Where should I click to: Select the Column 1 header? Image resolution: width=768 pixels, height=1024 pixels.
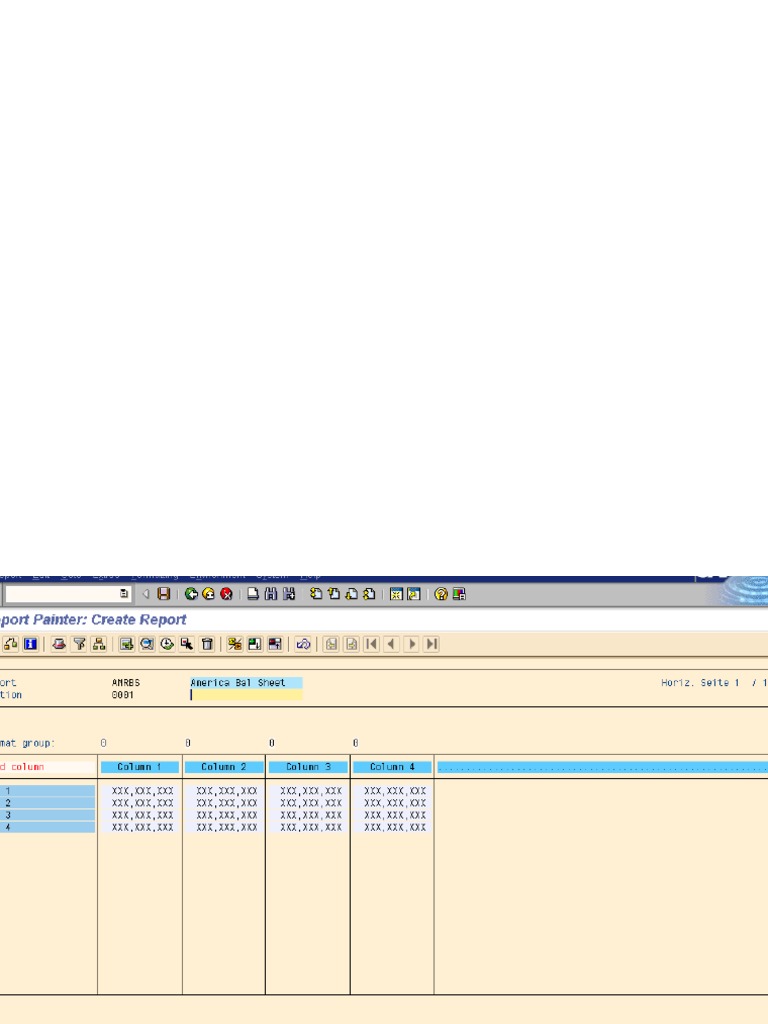click(x=140, y=767)
